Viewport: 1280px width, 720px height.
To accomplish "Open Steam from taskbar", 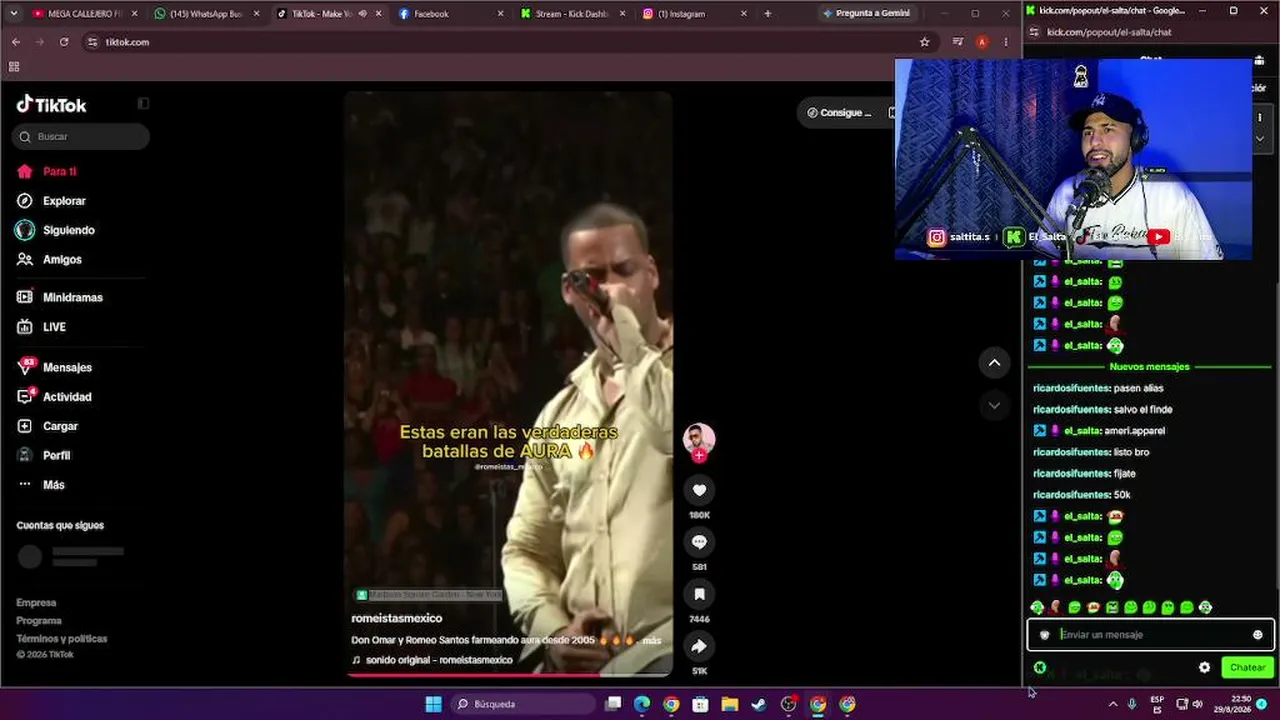I will coord(759,704).
